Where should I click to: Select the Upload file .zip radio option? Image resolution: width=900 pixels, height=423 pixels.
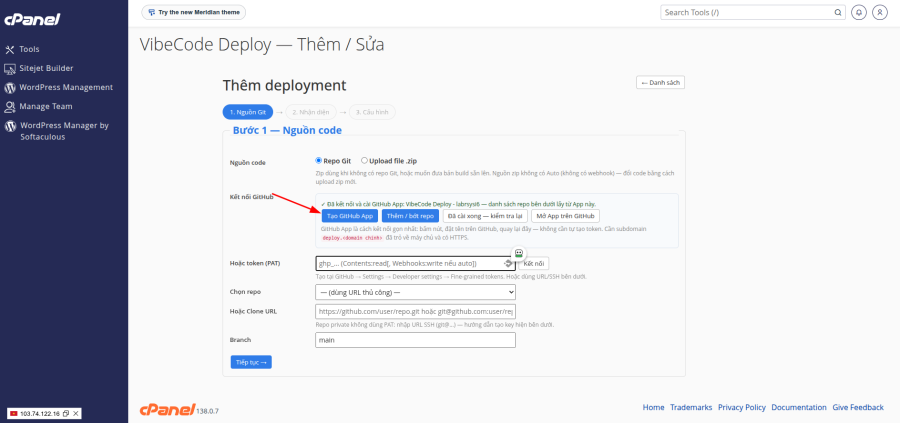tap(364, 161)
